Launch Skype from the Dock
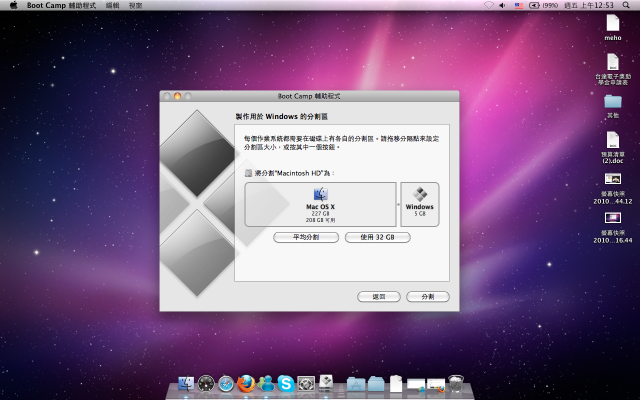Image resolution: width=640 pixels, height=400 pixels. click(286, 384)
